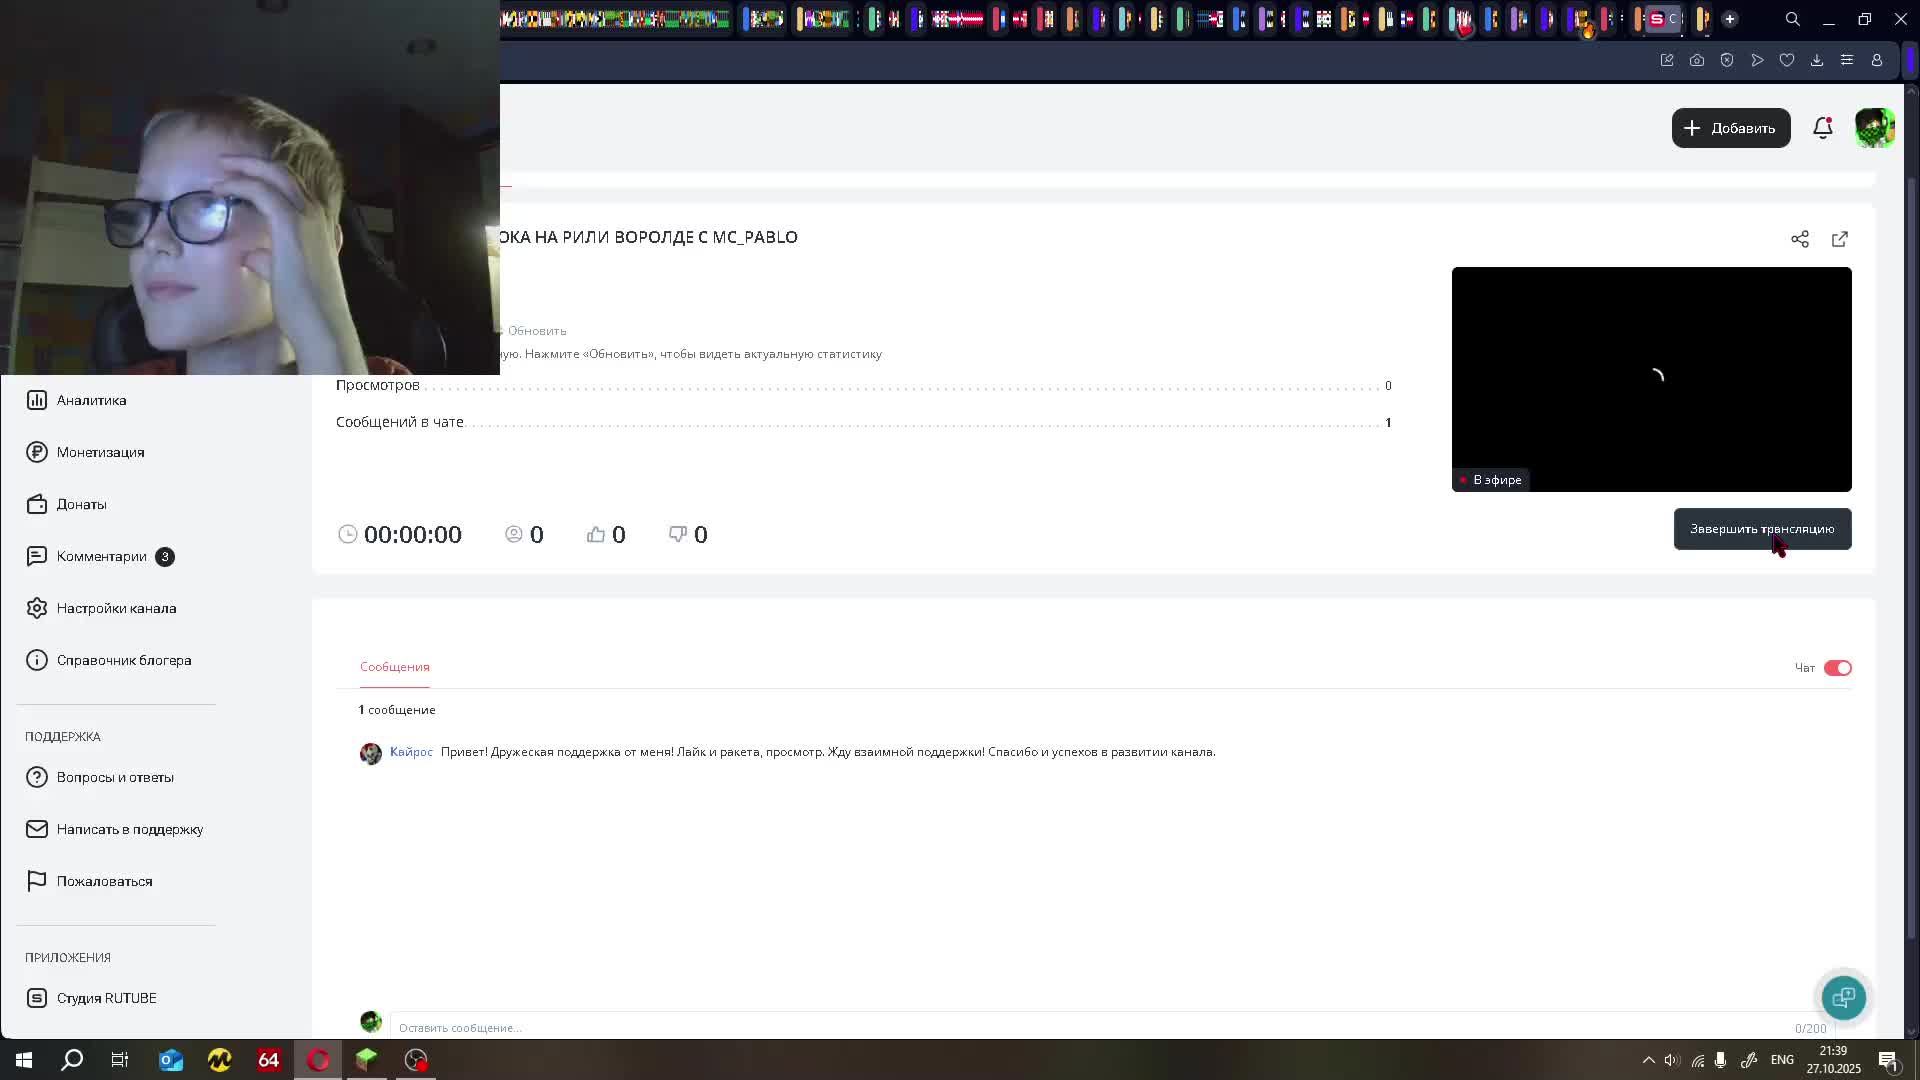Click the browser downloads icon
The width and height of the screenshot is (1920, 1080).
1817,60
